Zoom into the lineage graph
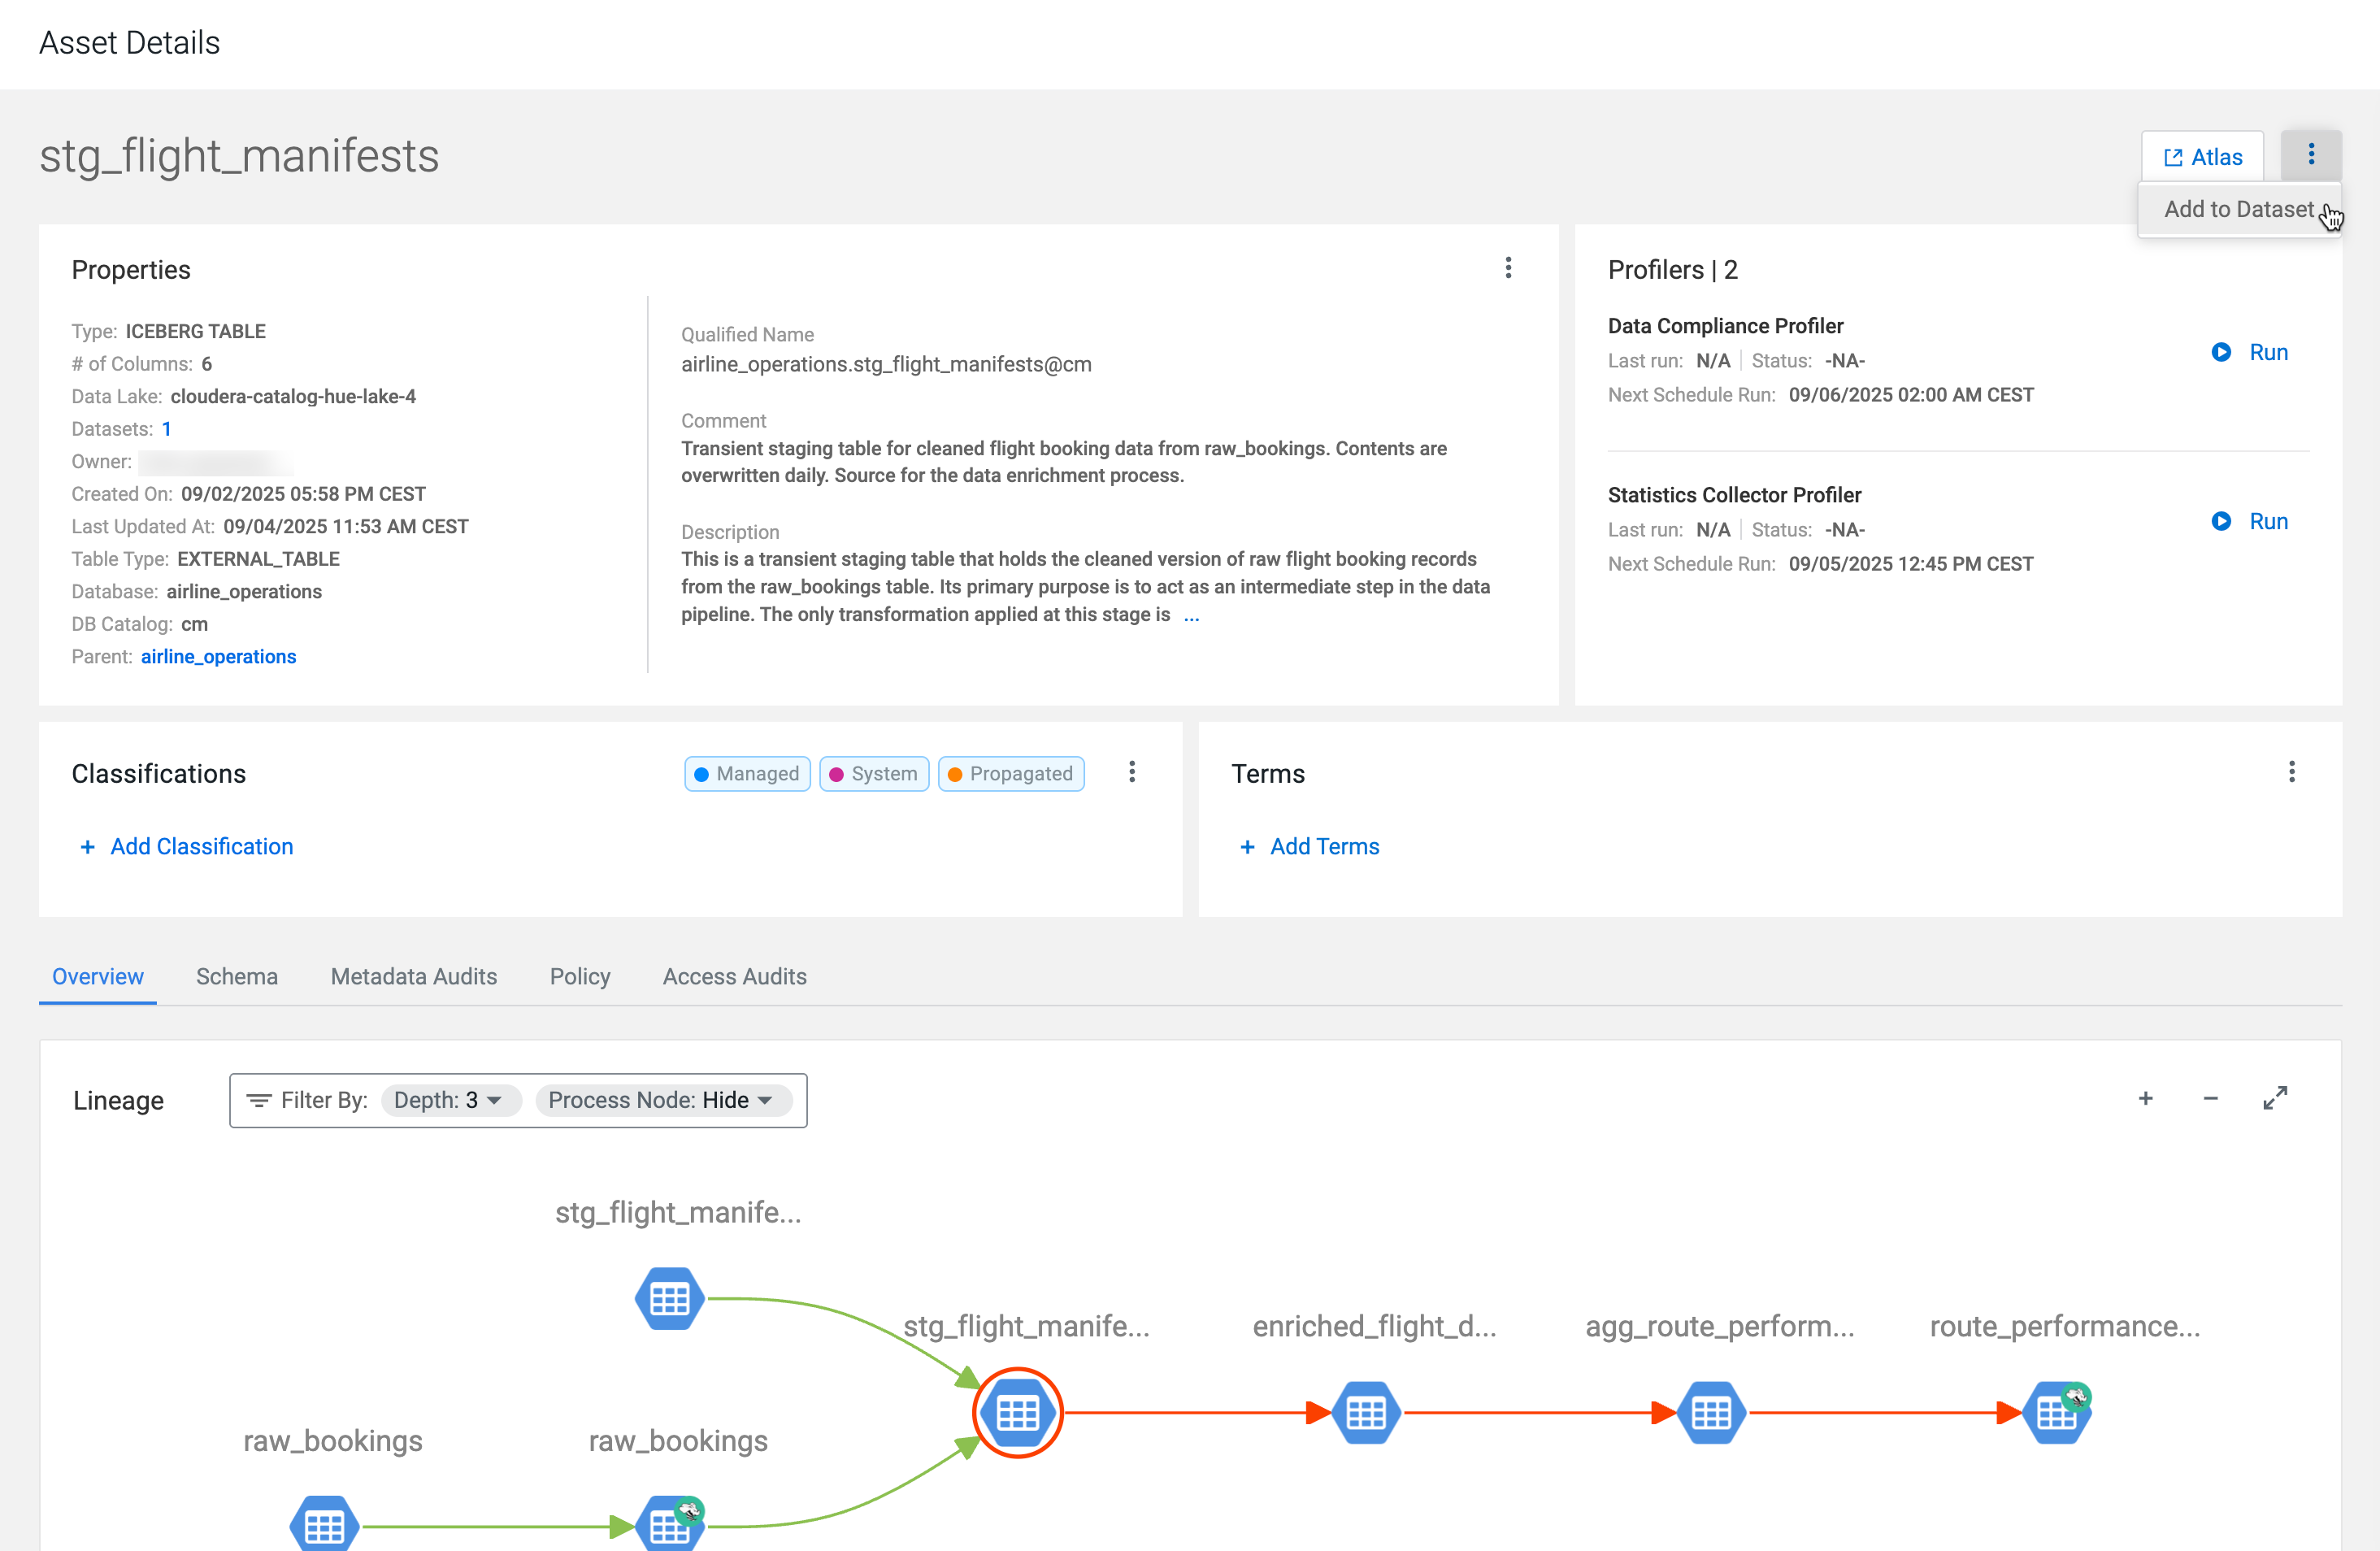The image size is (2380, 1551). 2145,1098
